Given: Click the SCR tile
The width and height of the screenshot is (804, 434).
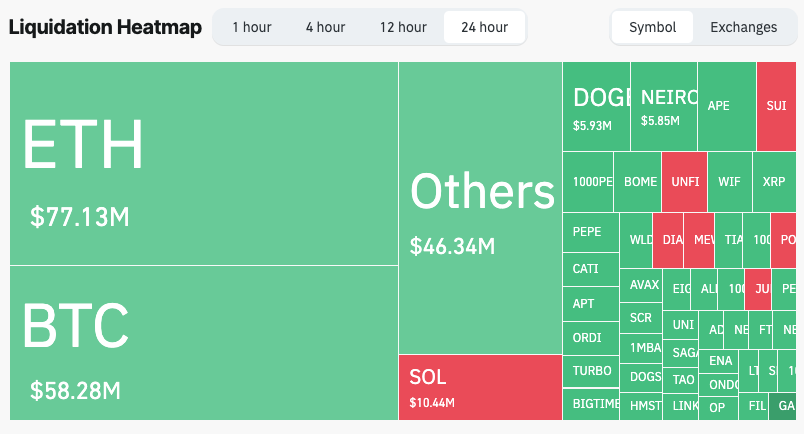Looking at the screenshot, I should tap(641, 318).
